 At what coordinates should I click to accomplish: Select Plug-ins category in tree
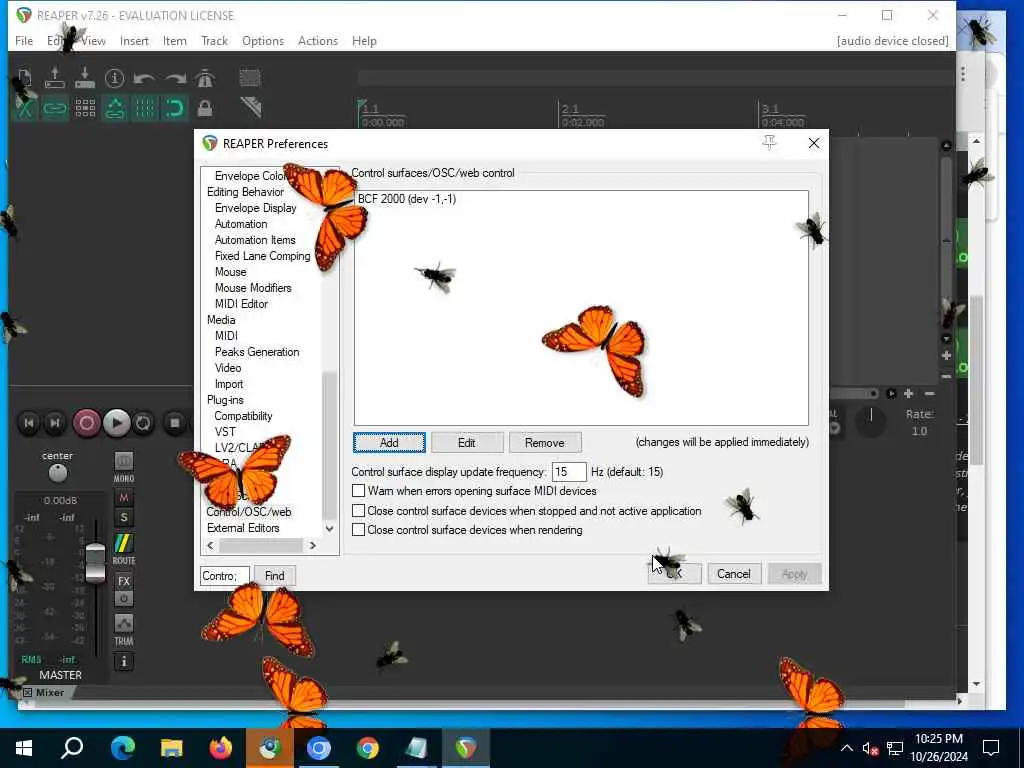[225, 400]
